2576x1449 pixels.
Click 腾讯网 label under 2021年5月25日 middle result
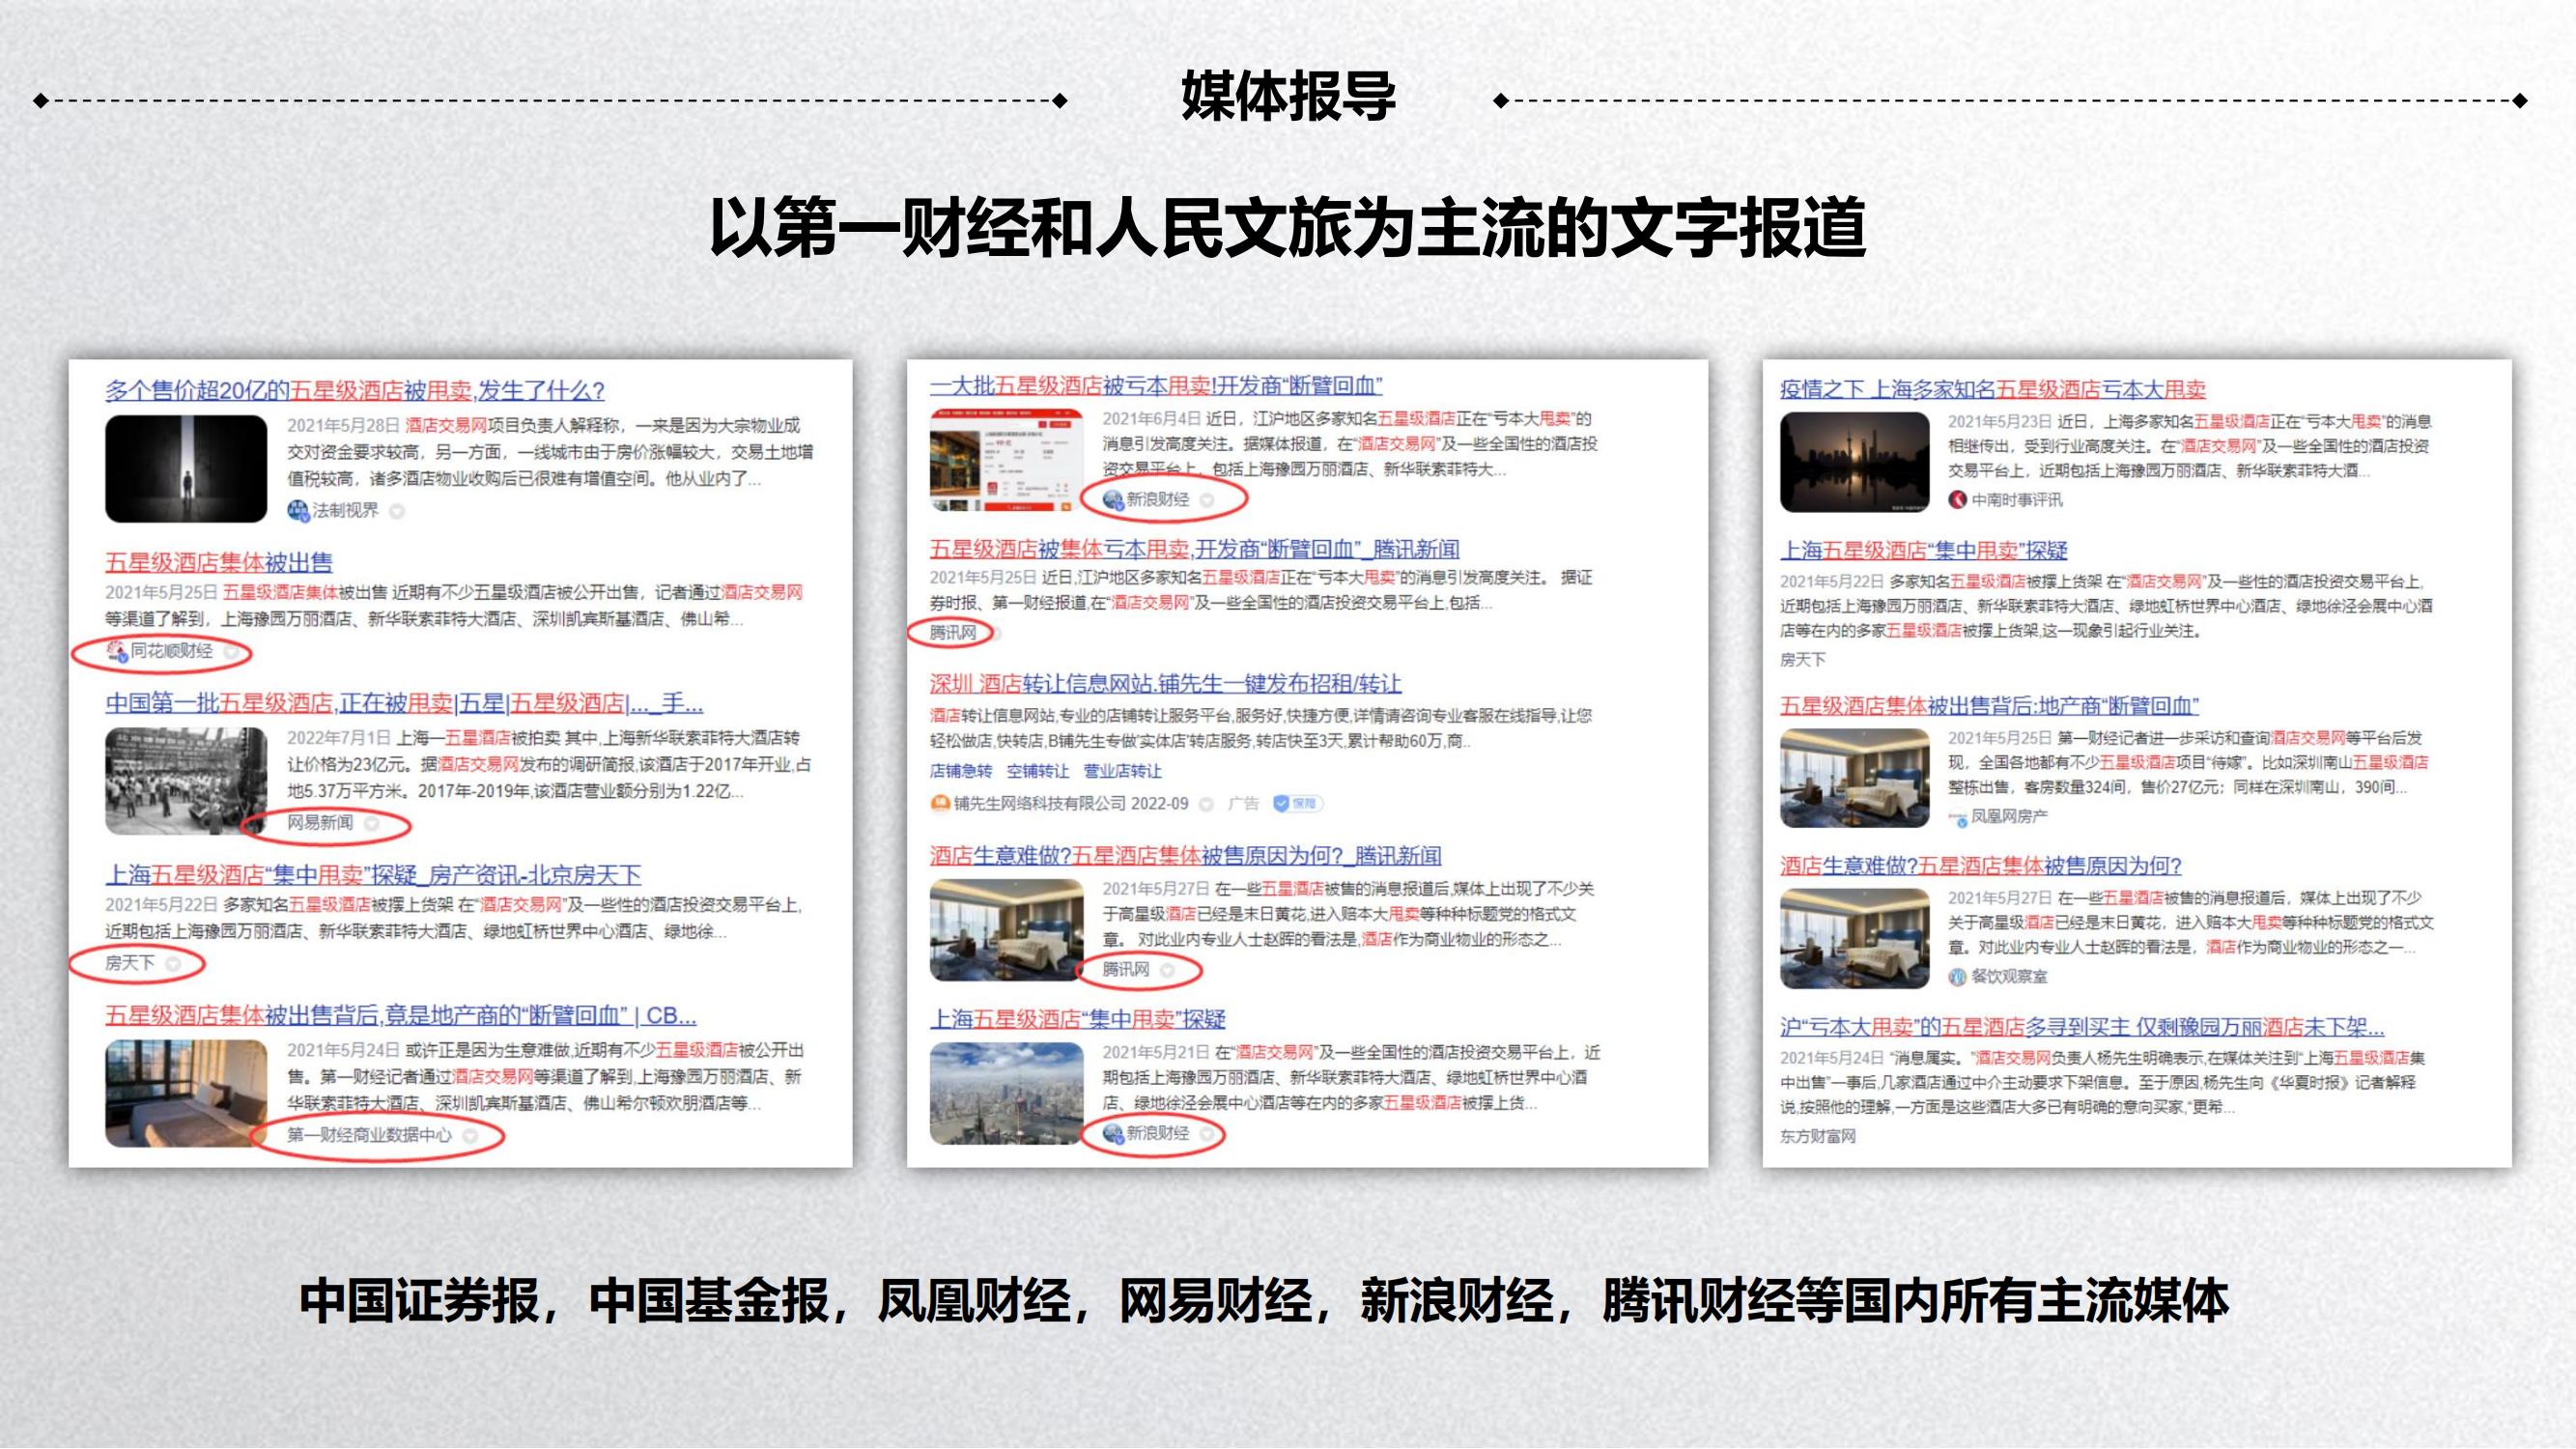coord(953,632)
